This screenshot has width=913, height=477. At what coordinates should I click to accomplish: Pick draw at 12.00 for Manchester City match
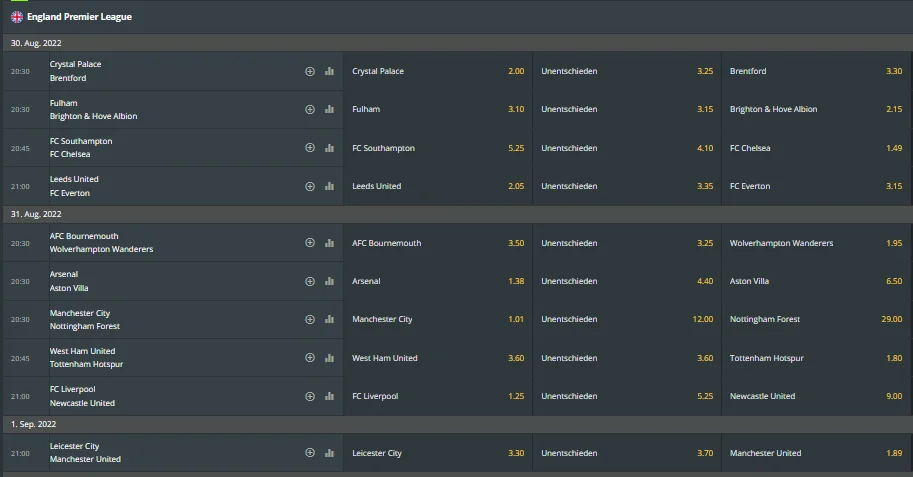(626, 320)
